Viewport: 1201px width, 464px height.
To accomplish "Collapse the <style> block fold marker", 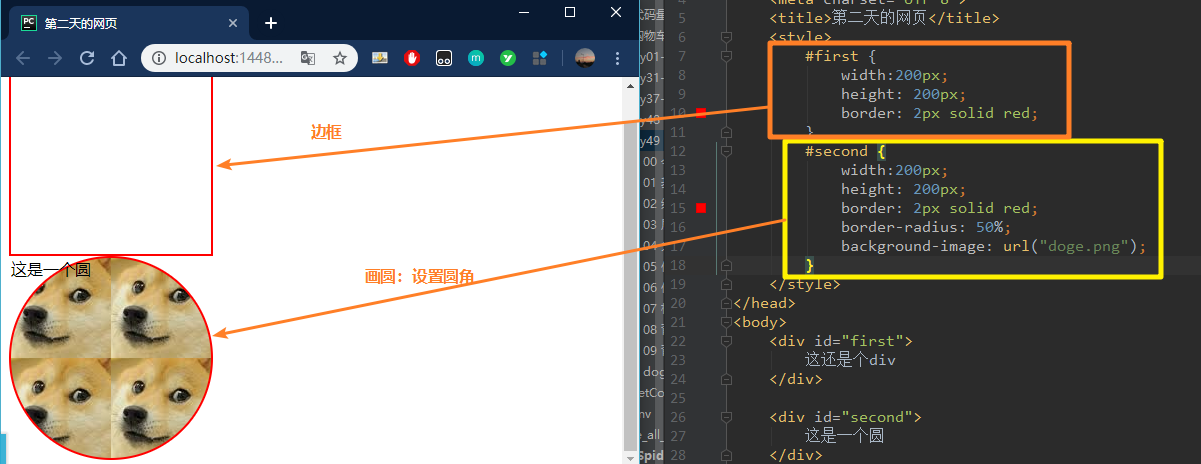I will [726, 37].
